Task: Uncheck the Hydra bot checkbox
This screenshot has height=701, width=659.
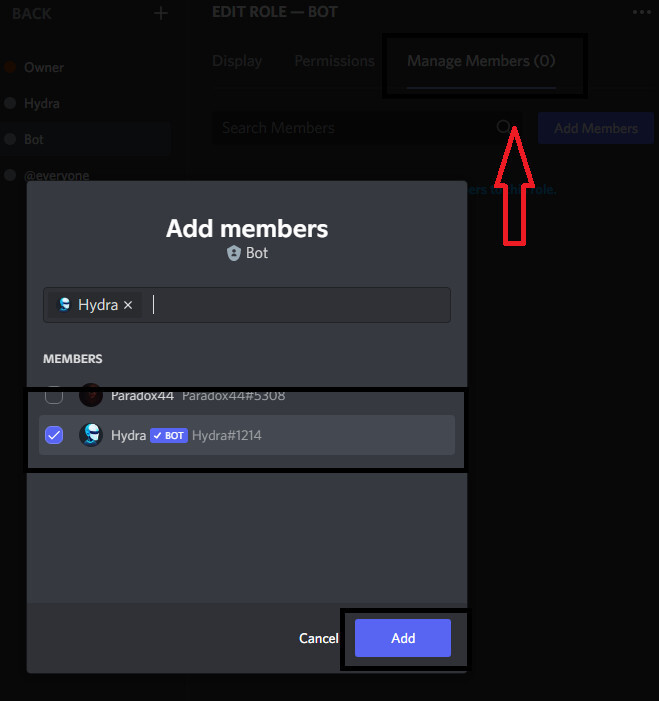Action: click(54, 435)
